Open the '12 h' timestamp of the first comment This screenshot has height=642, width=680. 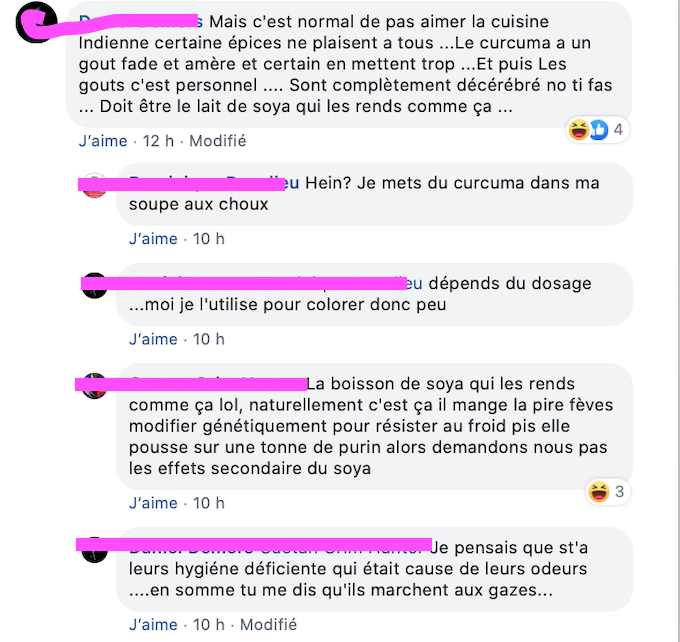click(x=158, y=141)
